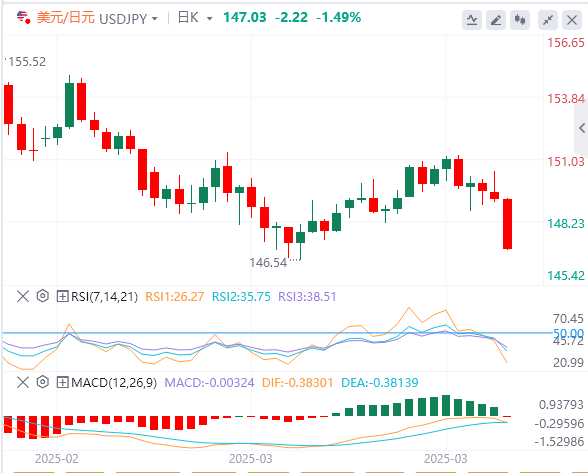Image resolution: width=588 pixels, height=473 pixels.
Task: Select the drawing pencil tool
Action: click(x=496, y=20)
